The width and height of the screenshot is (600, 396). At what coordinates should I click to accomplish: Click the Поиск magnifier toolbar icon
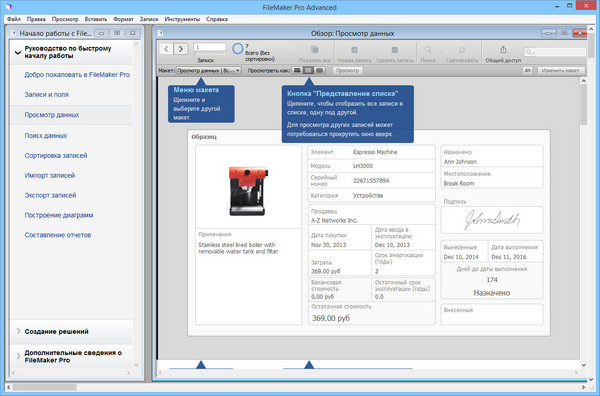[428, 50]
